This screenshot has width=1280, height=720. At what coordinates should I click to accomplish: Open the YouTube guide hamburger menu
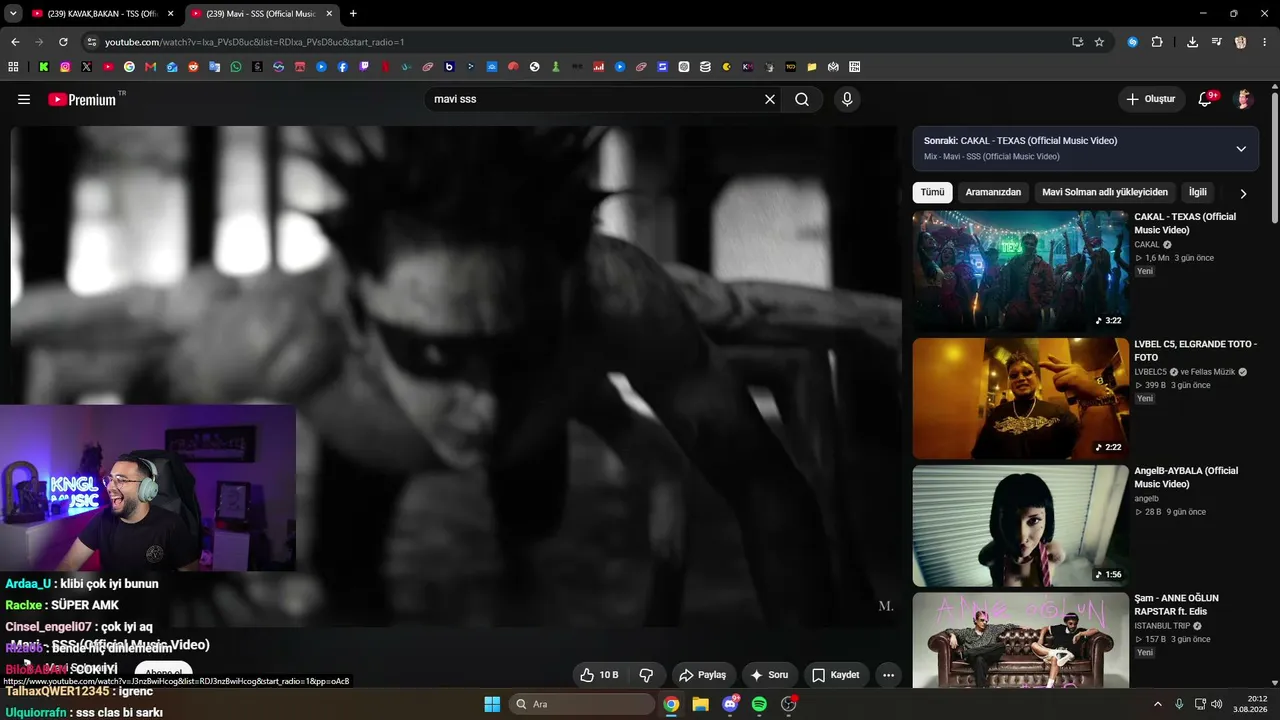click(24, 99)
